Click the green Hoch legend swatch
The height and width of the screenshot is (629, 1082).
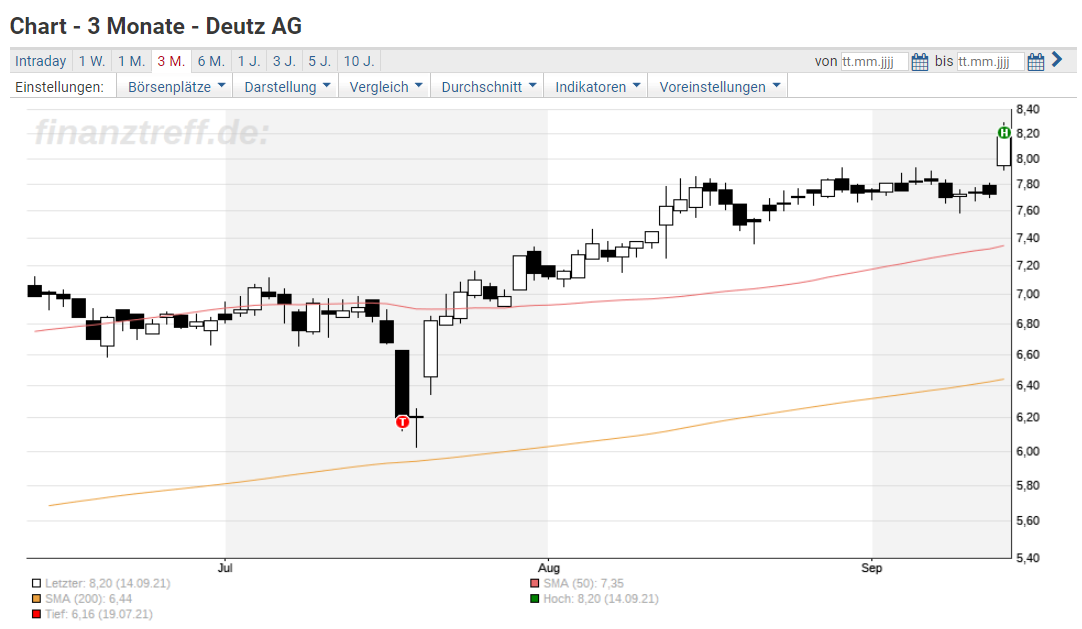point(535,599)
